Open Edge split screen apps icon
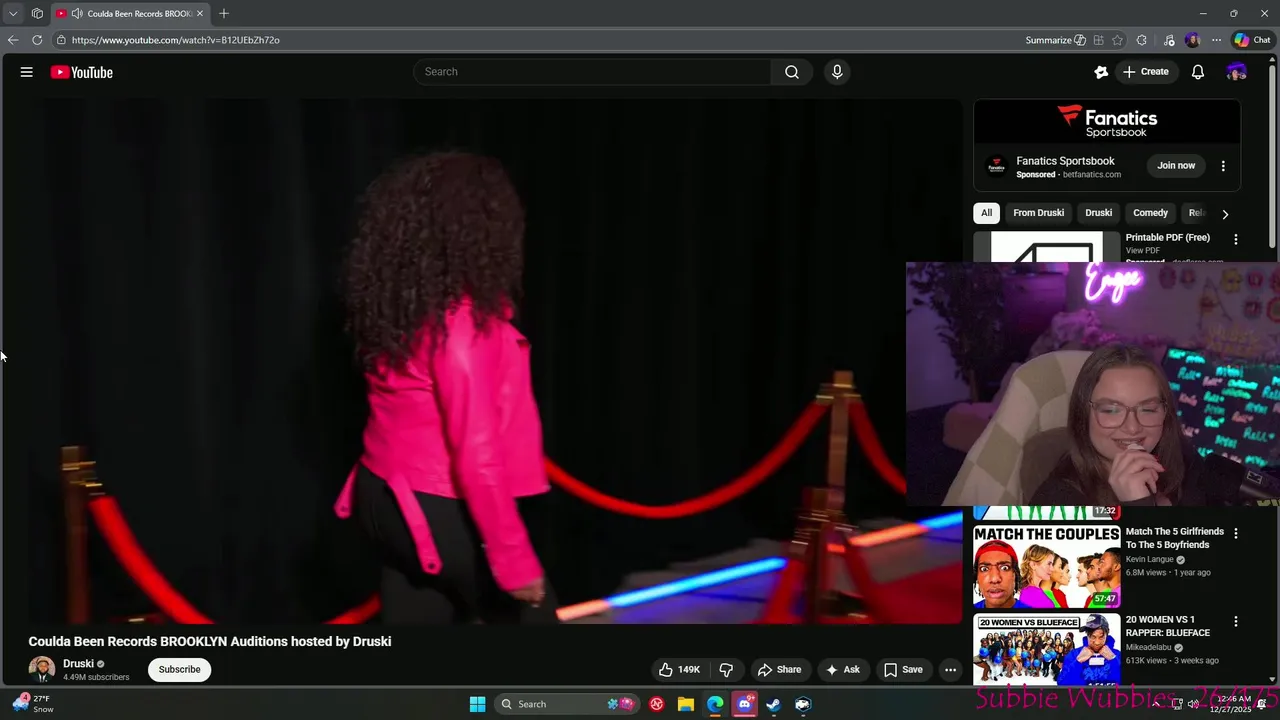Viewport: 1280px width, 720px height. 1099,40
